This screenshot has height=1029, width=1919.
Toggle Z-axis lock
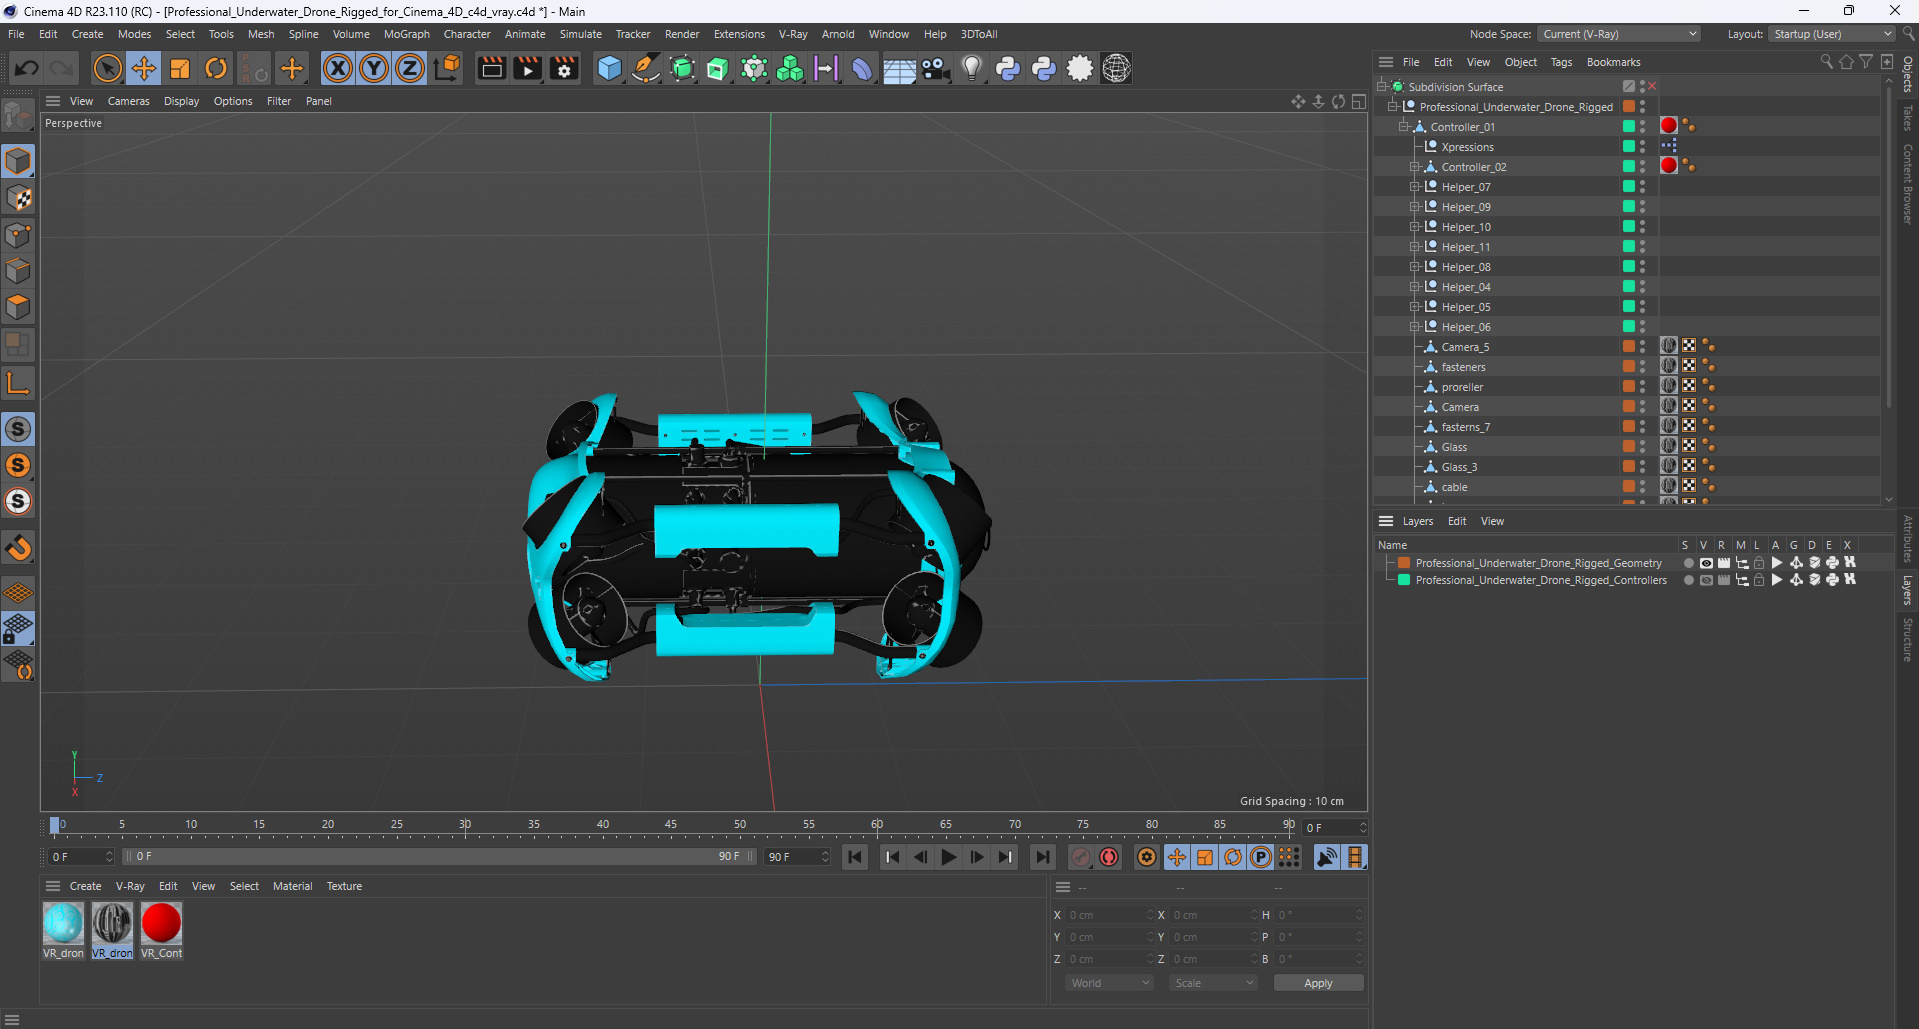click(410, 68)
